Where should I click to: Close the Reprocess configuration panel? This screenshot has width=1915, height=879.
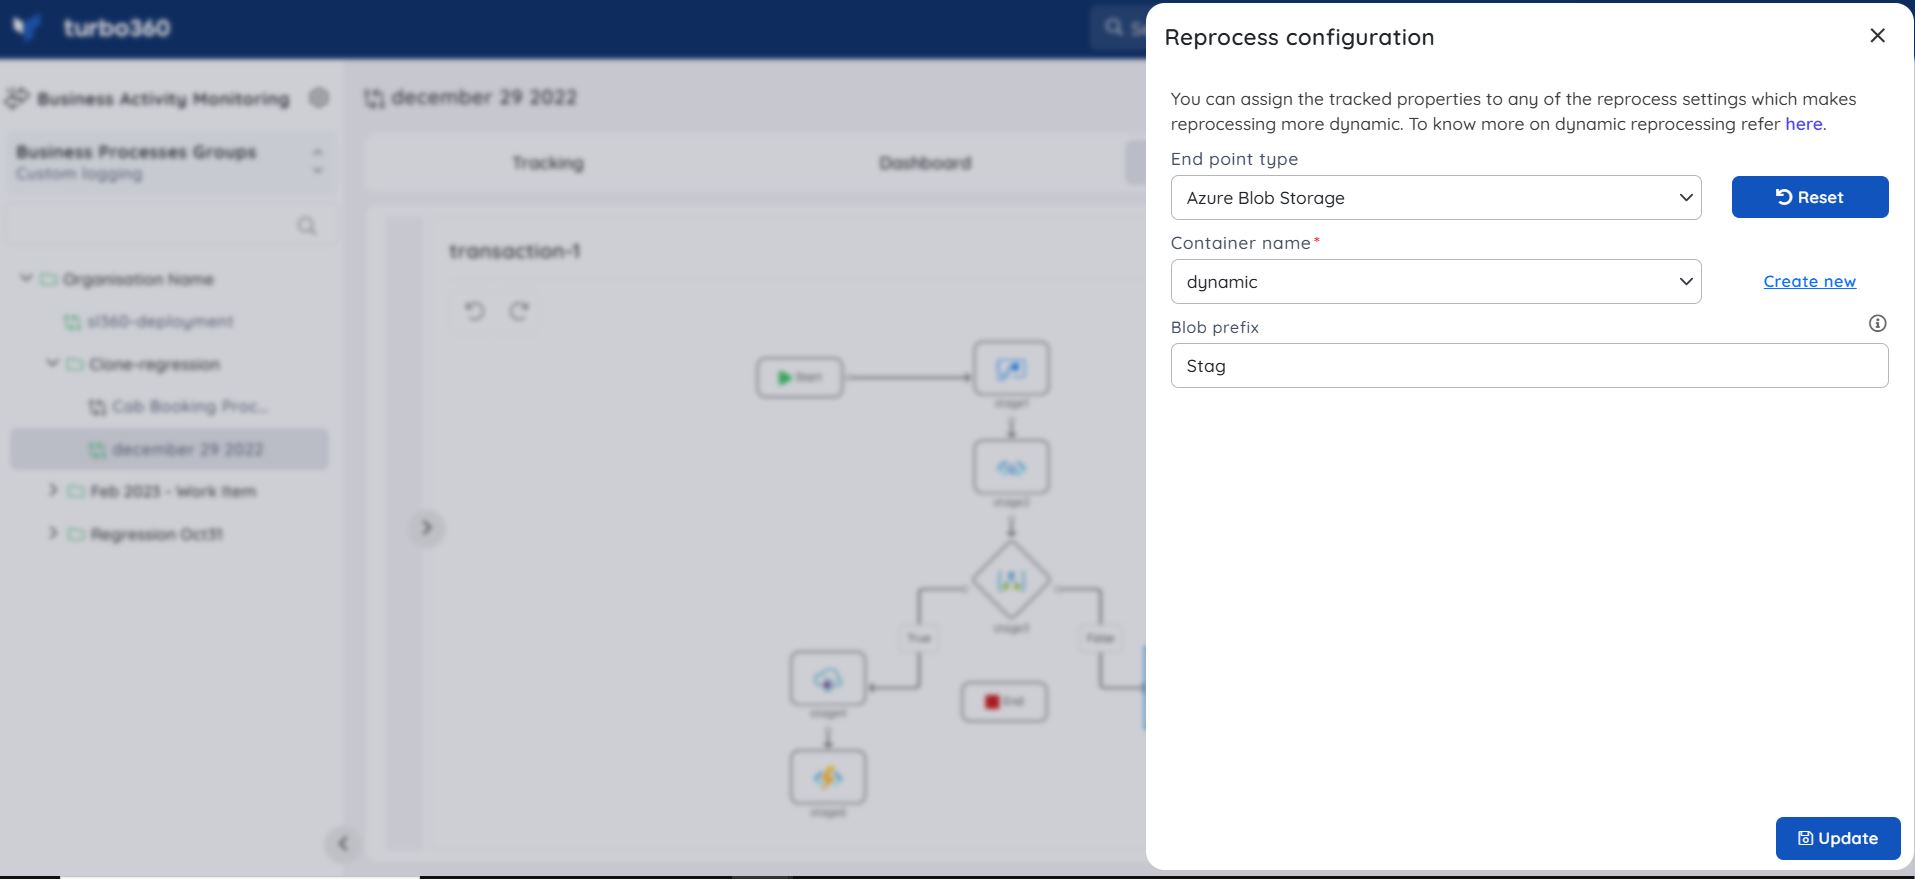(1877, 36)
